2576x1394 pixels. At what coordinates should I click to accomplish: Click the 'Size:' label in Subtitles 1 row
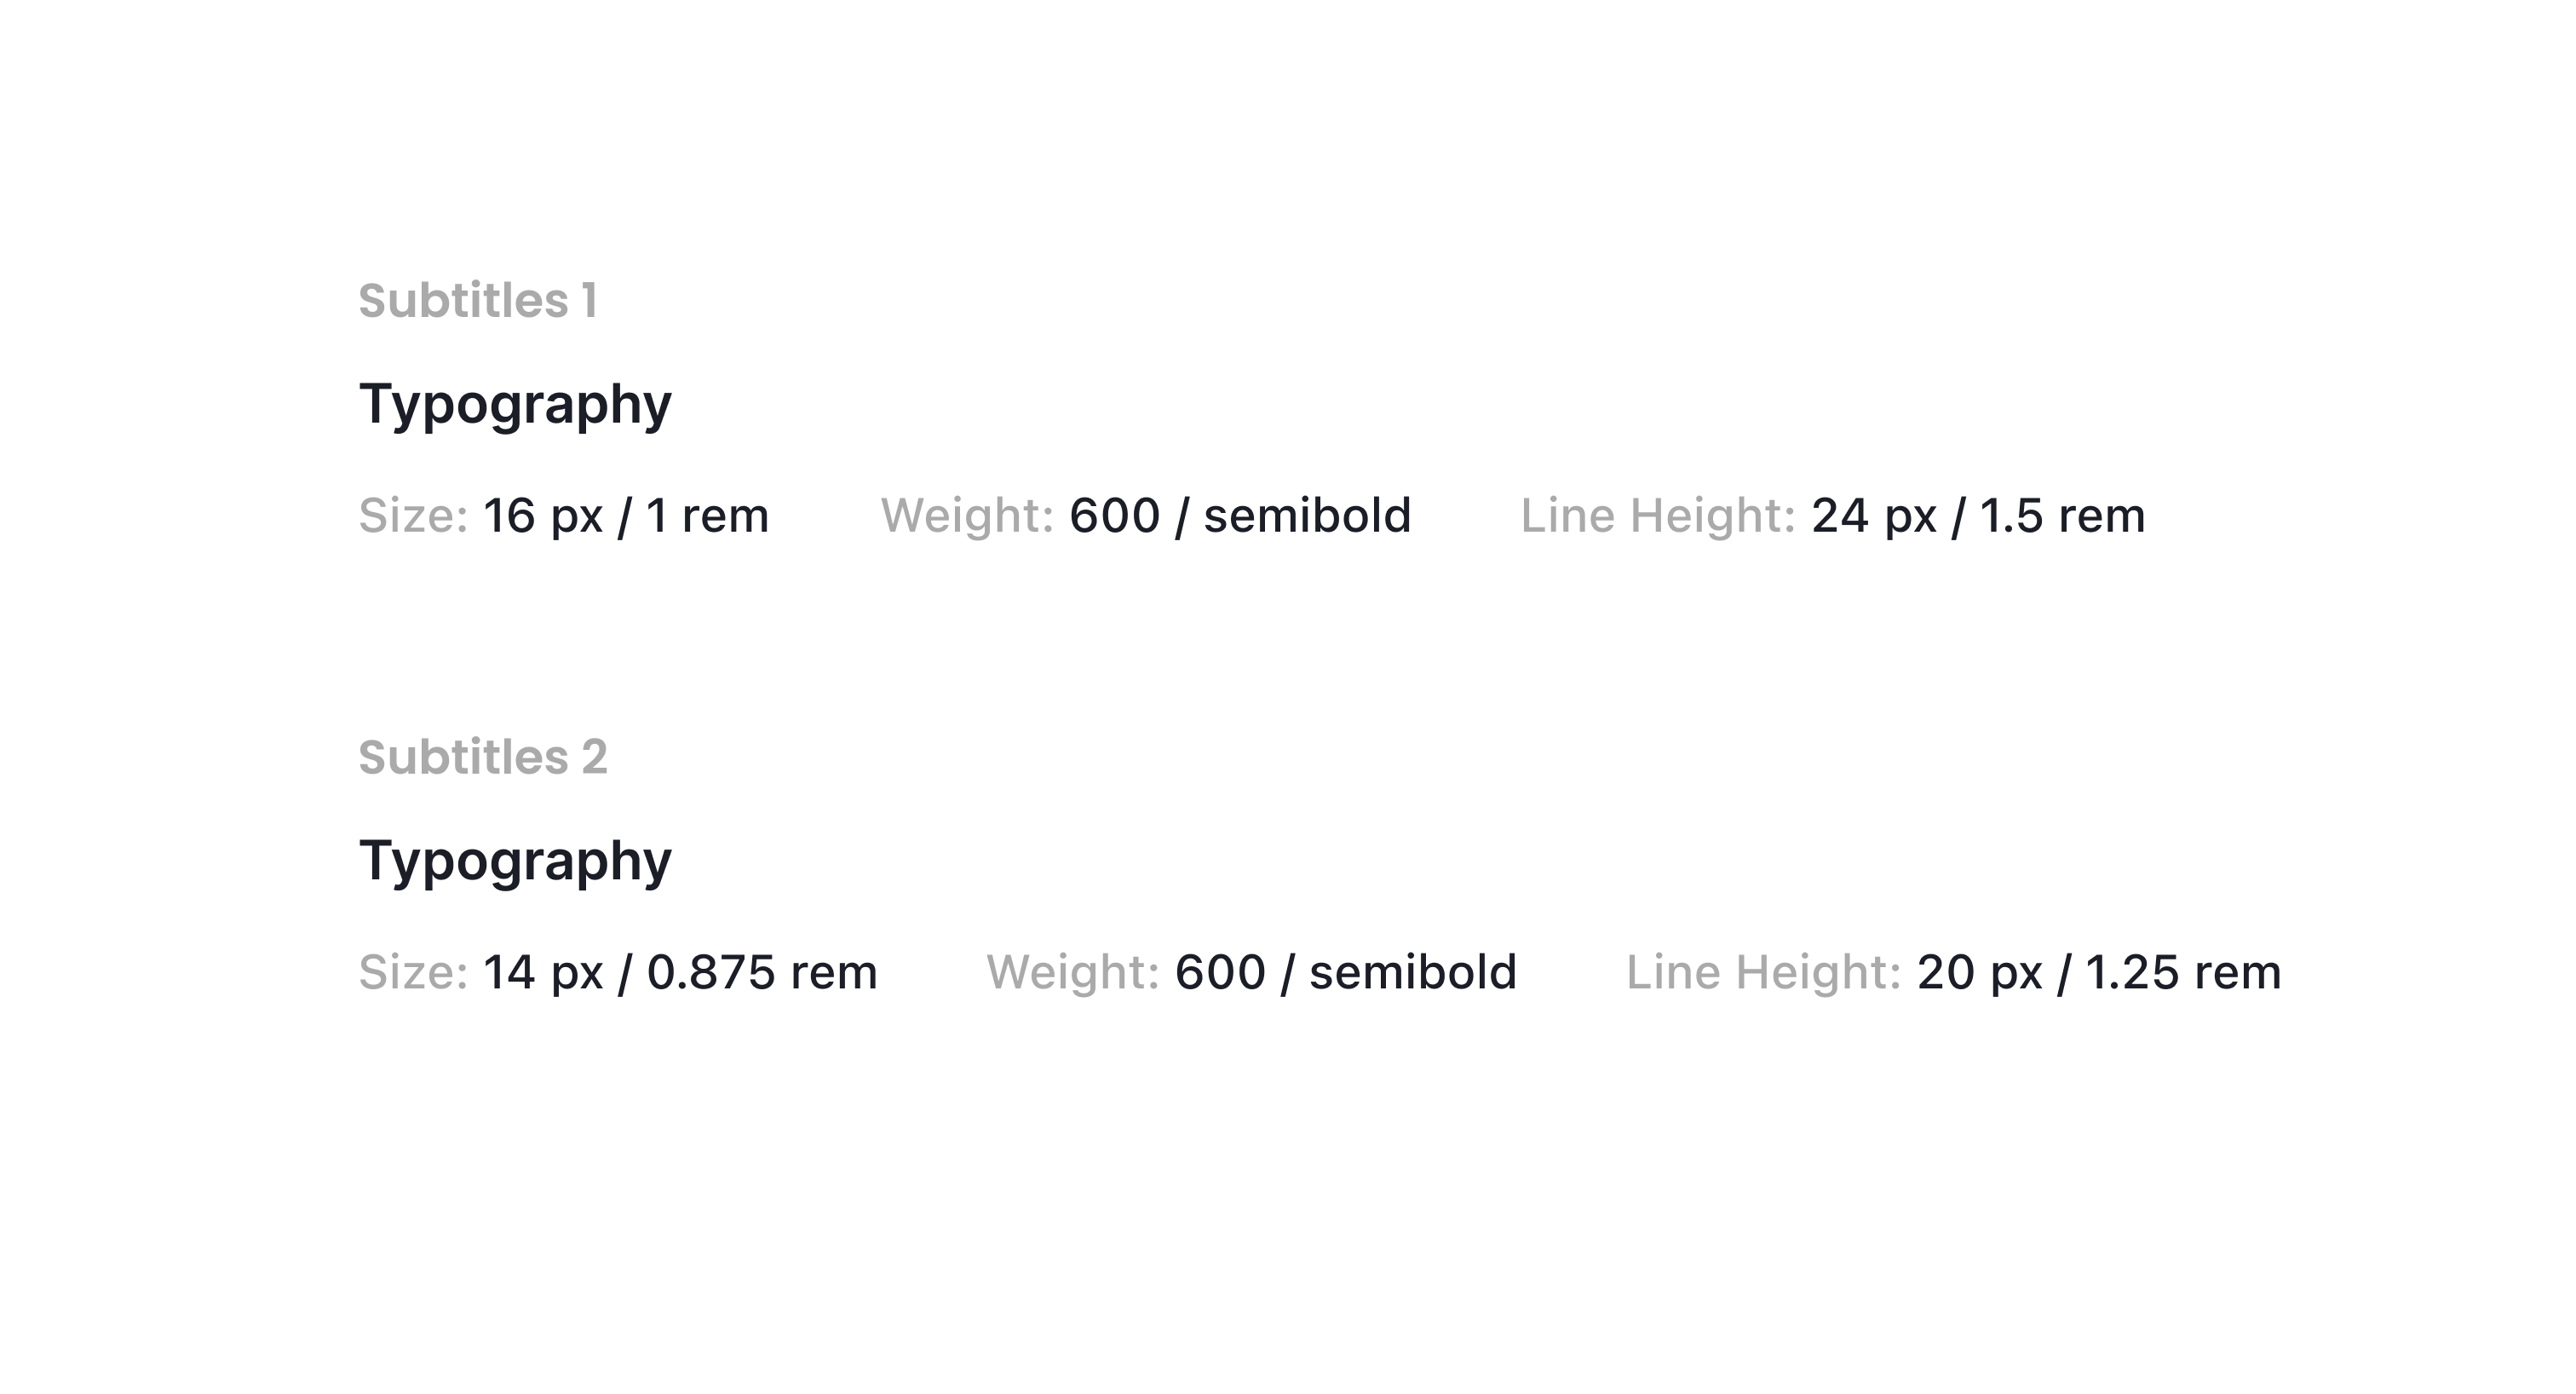tap(413, 516)
